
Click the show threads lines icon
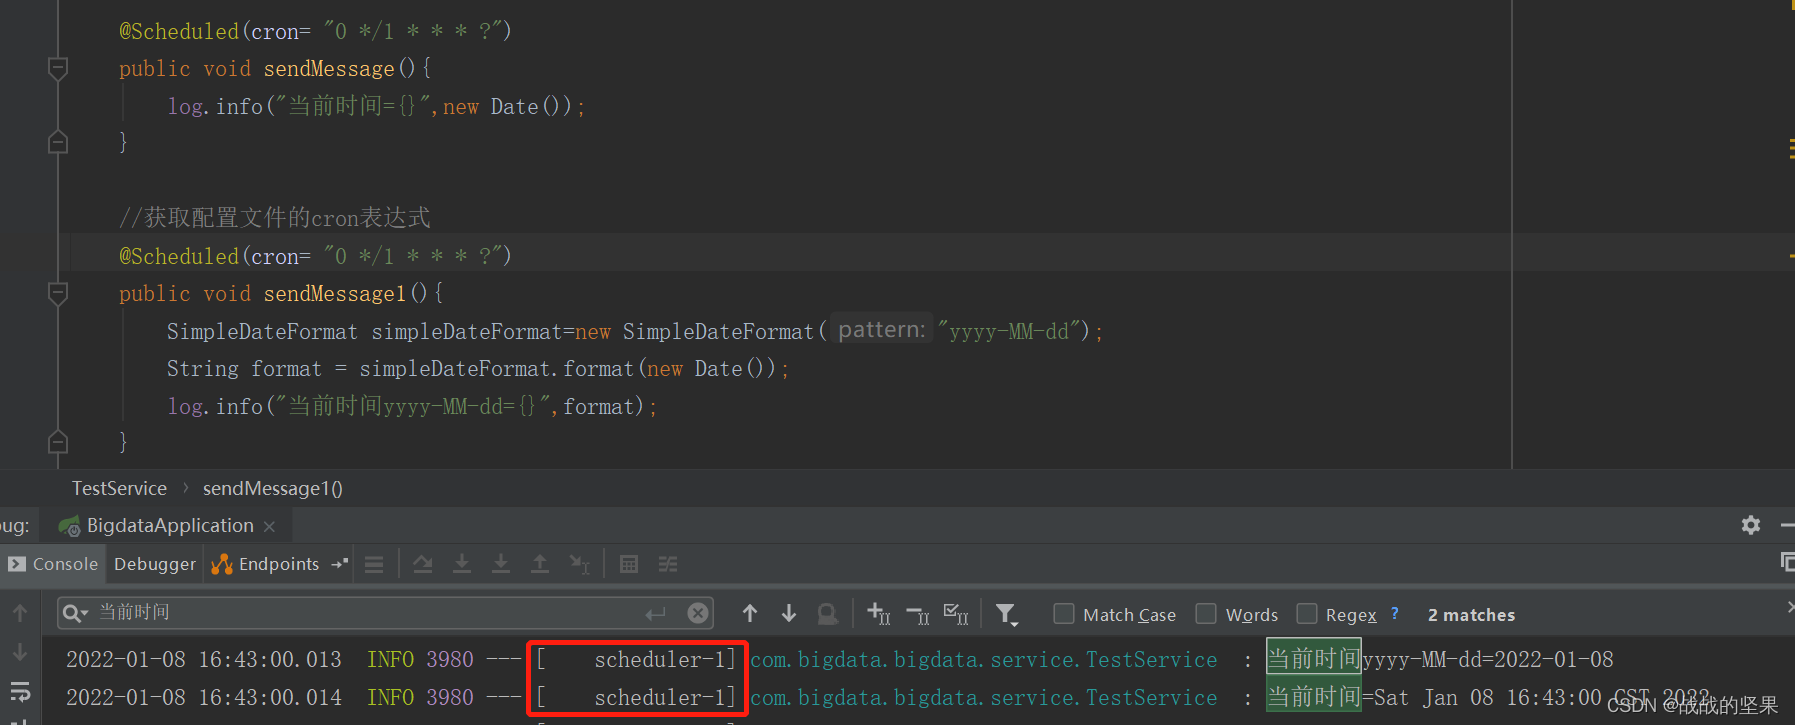[374, 565]
